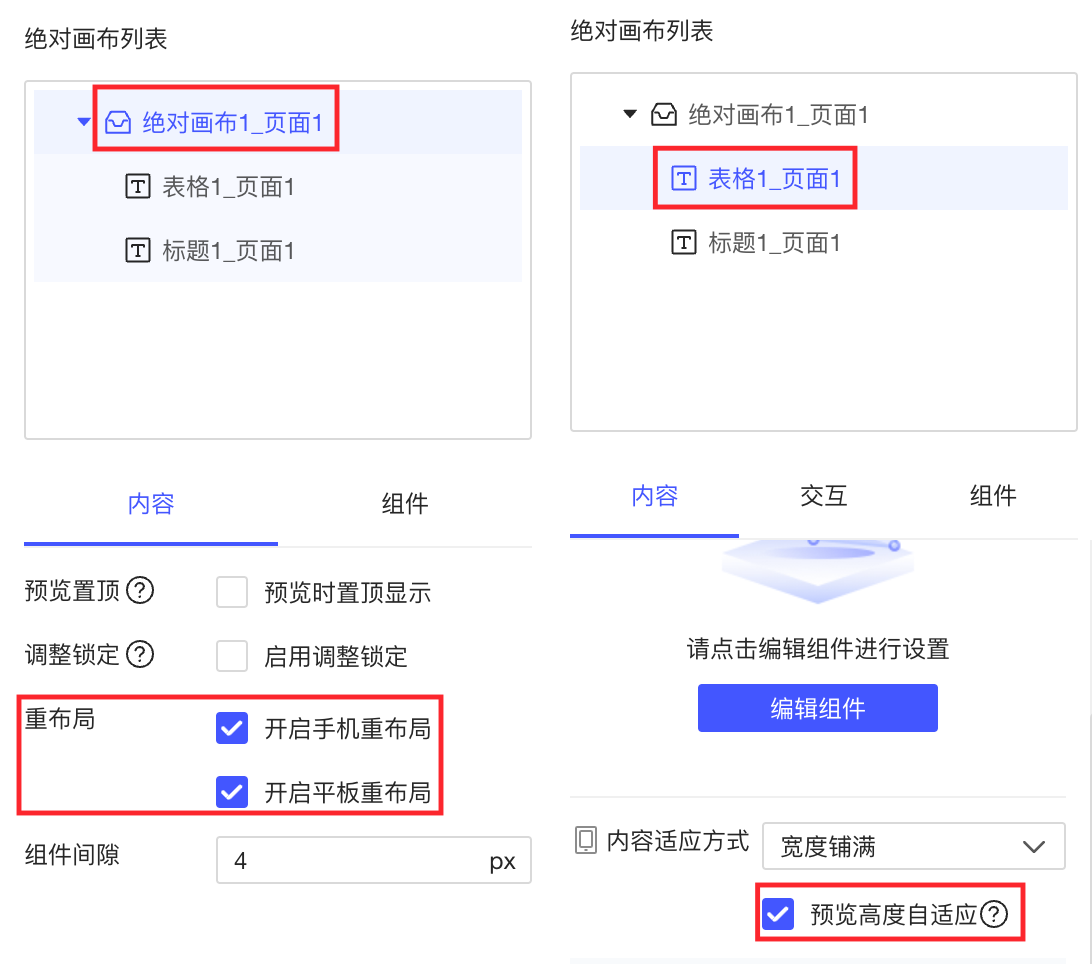Click the canvas icon in left list
Screen dimensions: 1092x964
[x=118, y=123]
